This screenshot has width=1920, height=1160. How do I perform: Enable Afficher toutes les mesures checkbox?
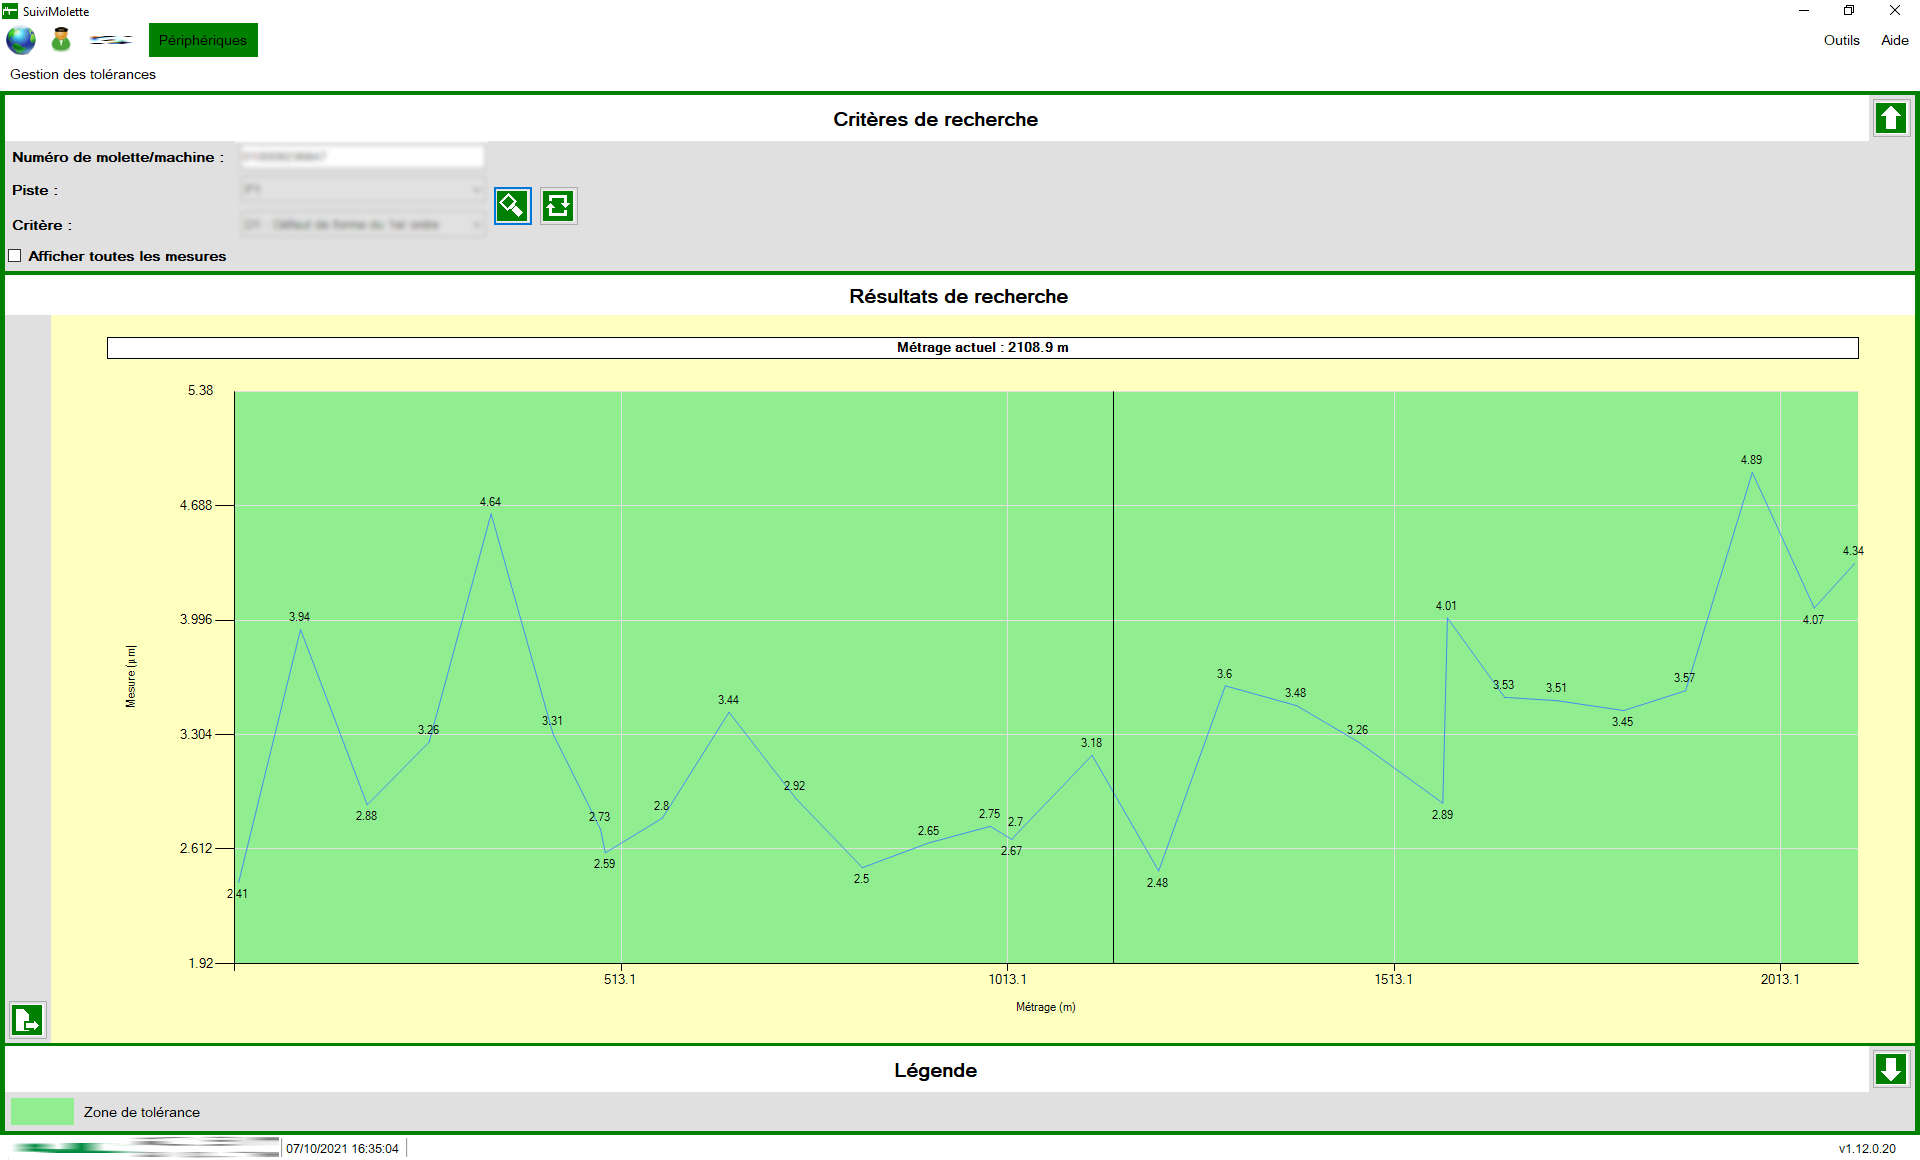click(x=15, y=256)
